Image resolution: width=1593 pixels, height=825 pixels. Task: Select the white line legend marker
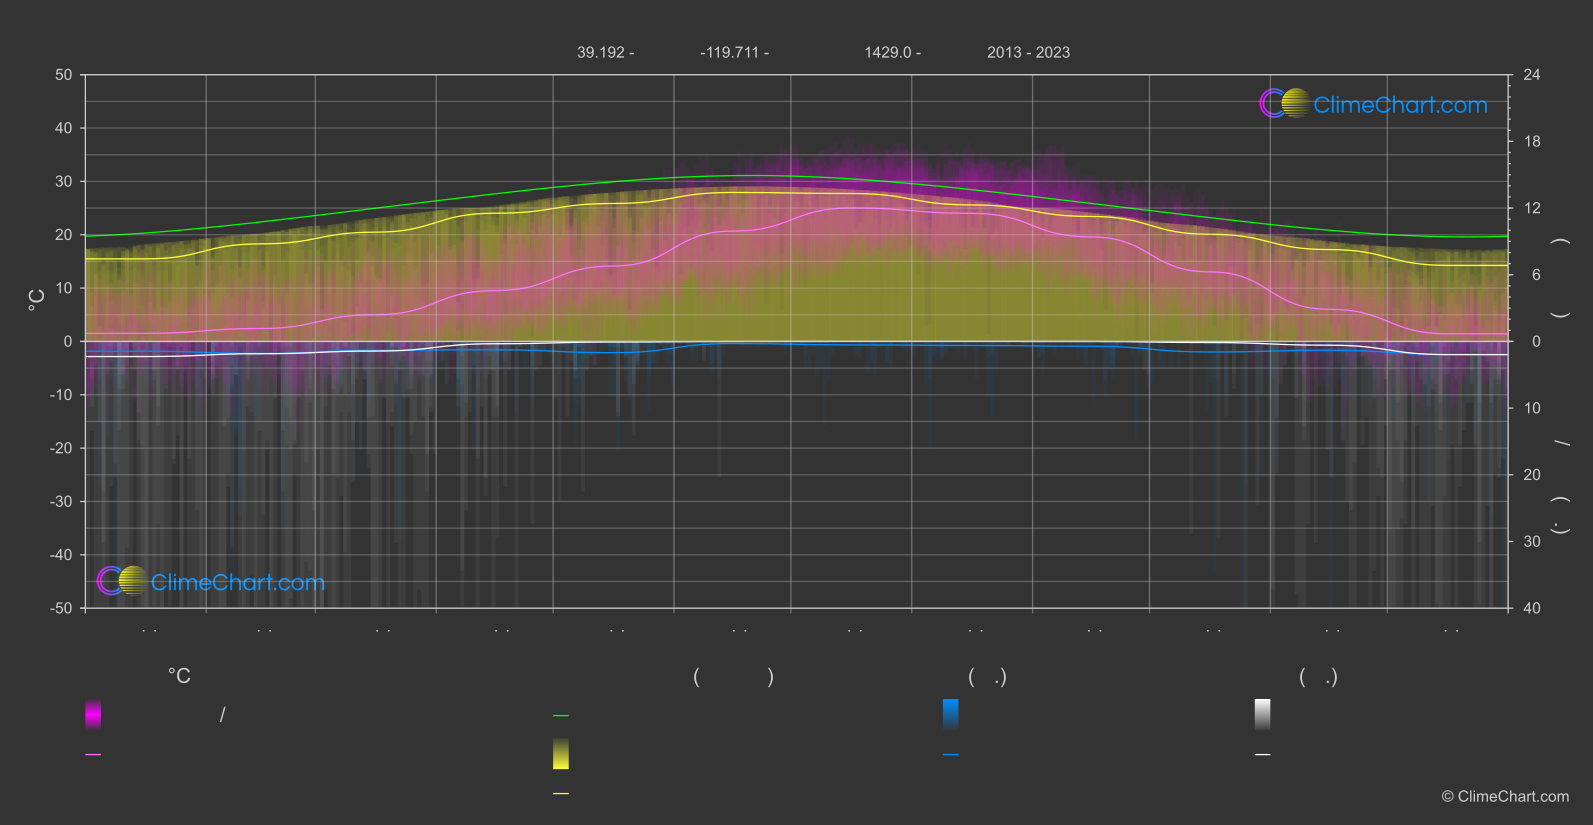click(x=1263, y=755)
